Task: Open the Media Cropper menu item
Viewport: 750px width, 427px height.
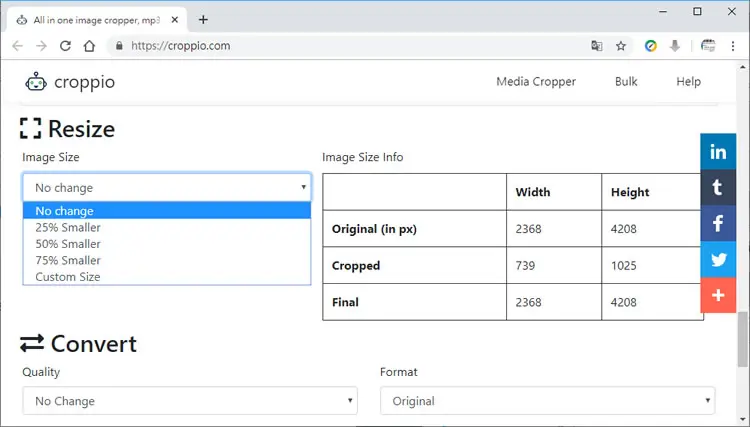Action: (x=536, y=82)
